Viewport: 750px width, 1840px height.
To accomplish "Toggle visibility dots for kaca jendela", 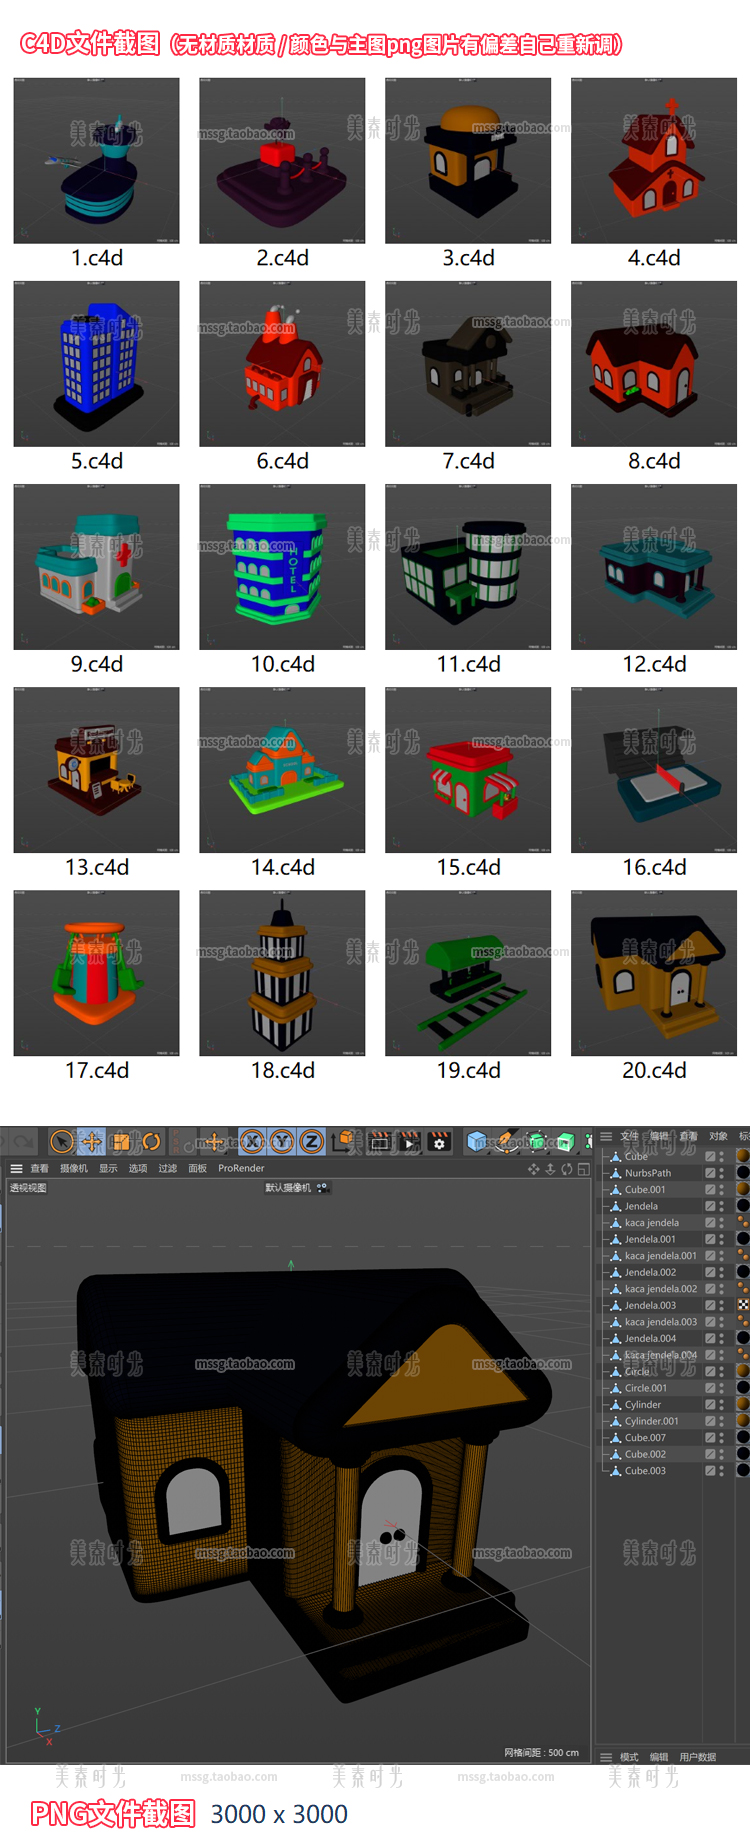I will tap(721, 1222).
